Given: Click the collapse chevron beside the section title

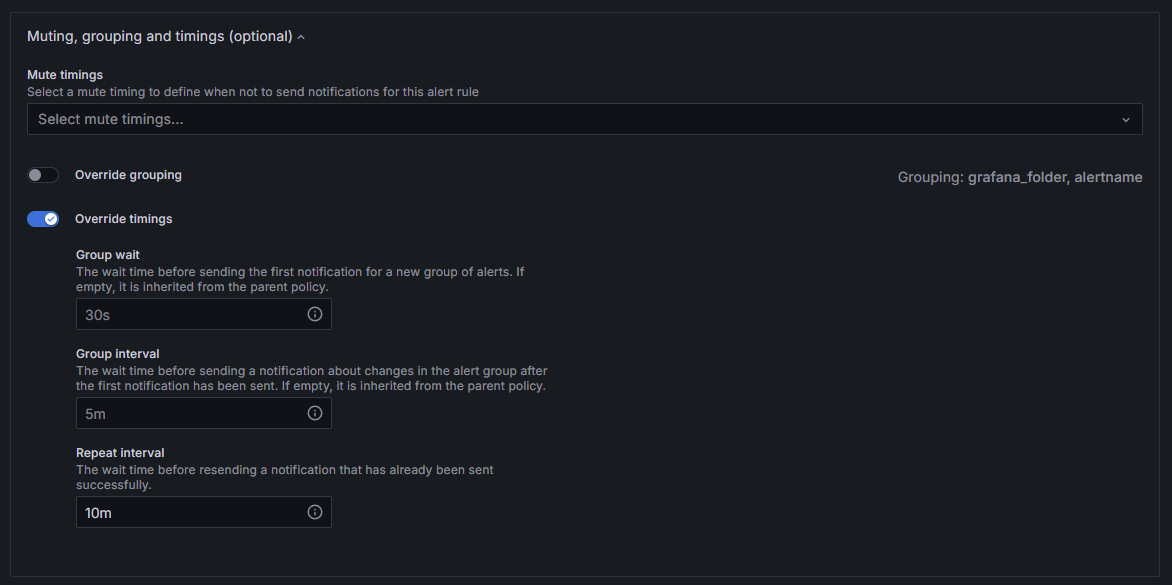Looking at the screenshot, I should click(x=300, y=37).
